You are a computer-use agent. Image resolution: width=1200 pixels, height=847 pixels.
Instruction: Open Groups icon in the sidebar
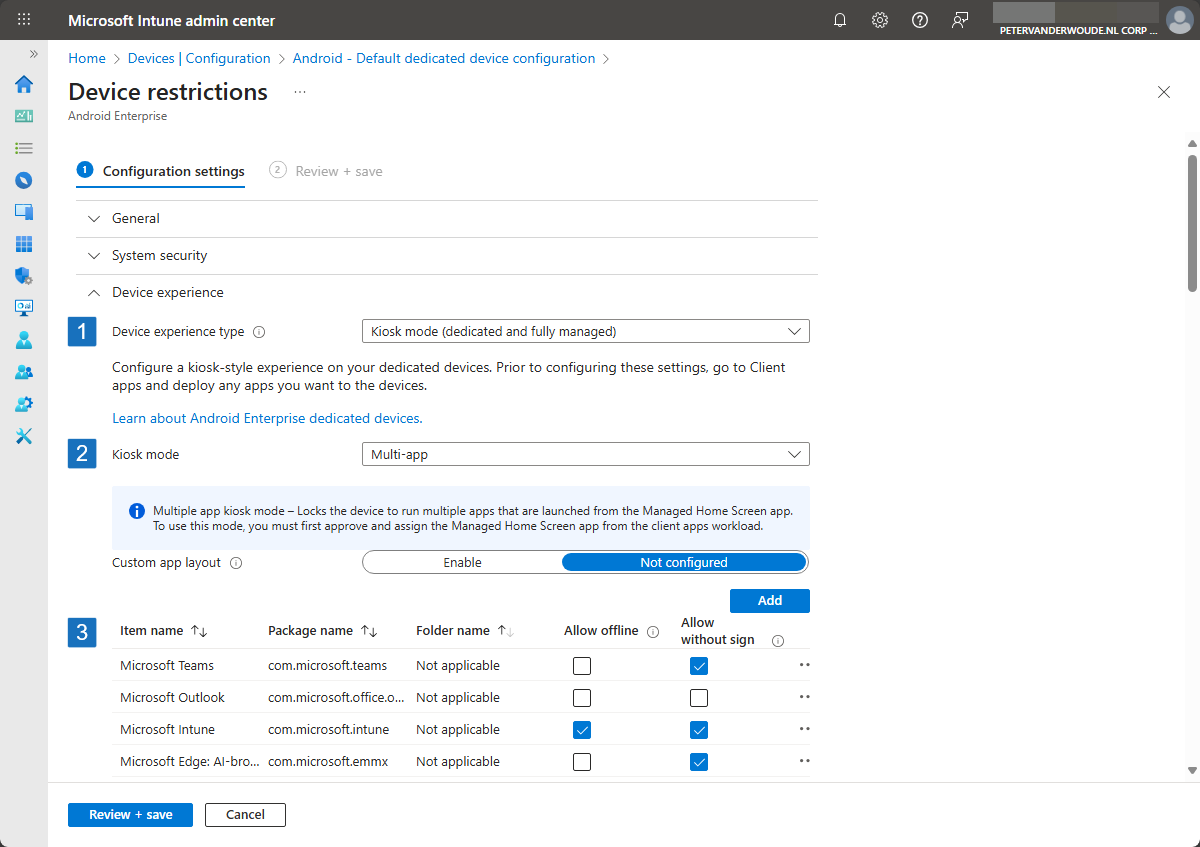(24, 372)
